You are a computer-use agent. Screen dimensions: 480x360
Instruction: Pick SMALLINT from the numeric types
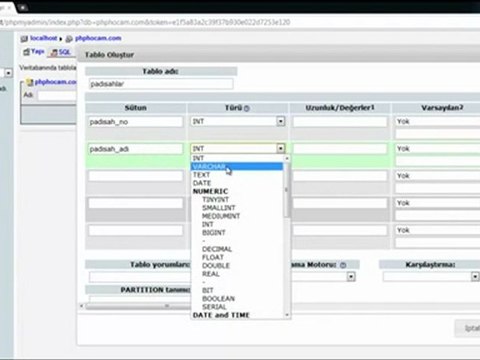pyautogui.click(x=218, y=208)
